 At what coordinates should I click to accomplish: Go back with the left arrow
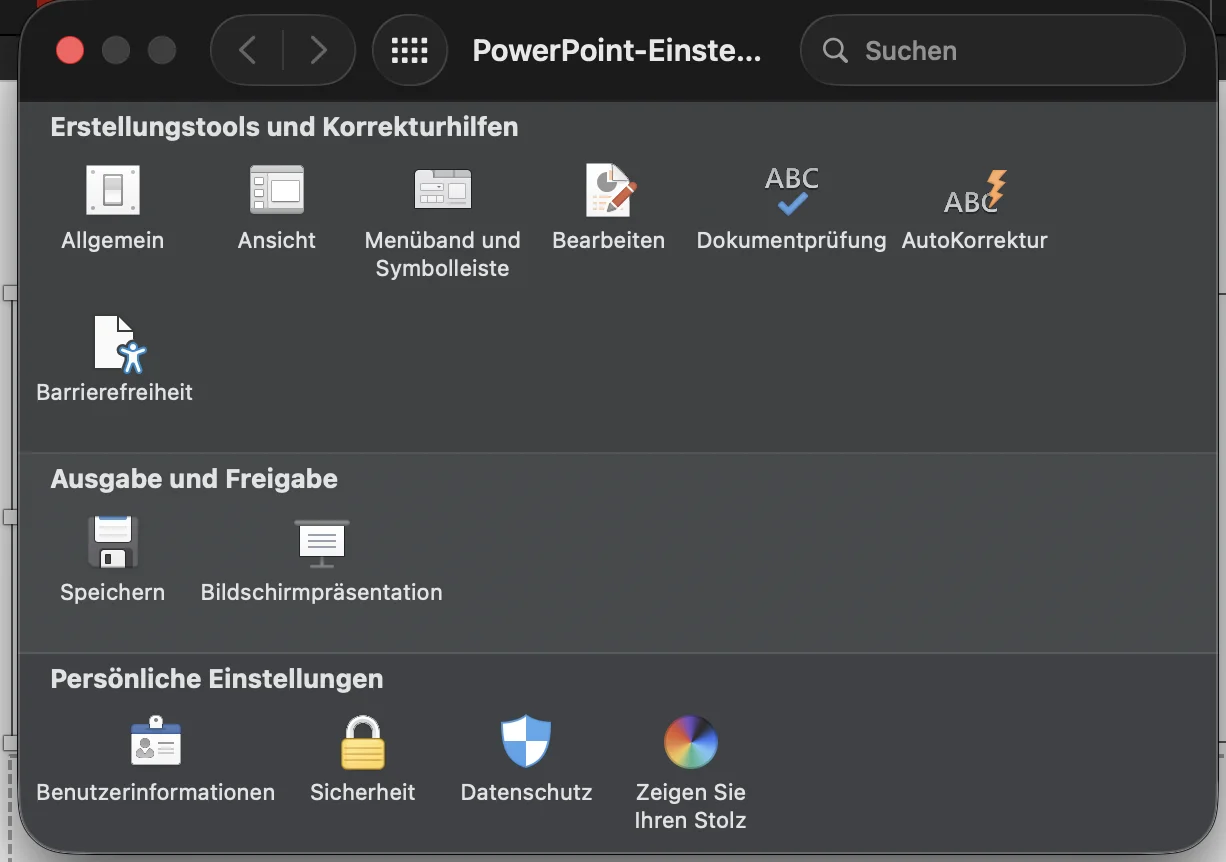pos(248,50)
